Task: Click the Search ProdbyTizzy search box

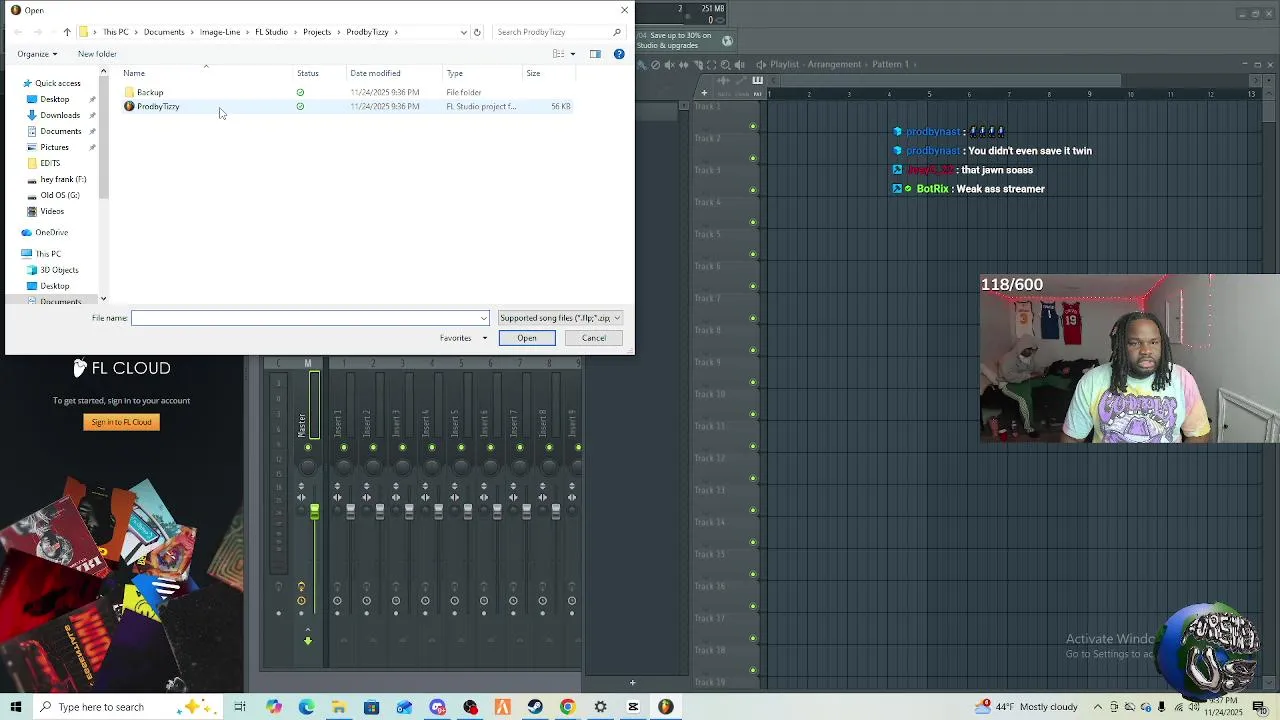Action: click(560, 32)
